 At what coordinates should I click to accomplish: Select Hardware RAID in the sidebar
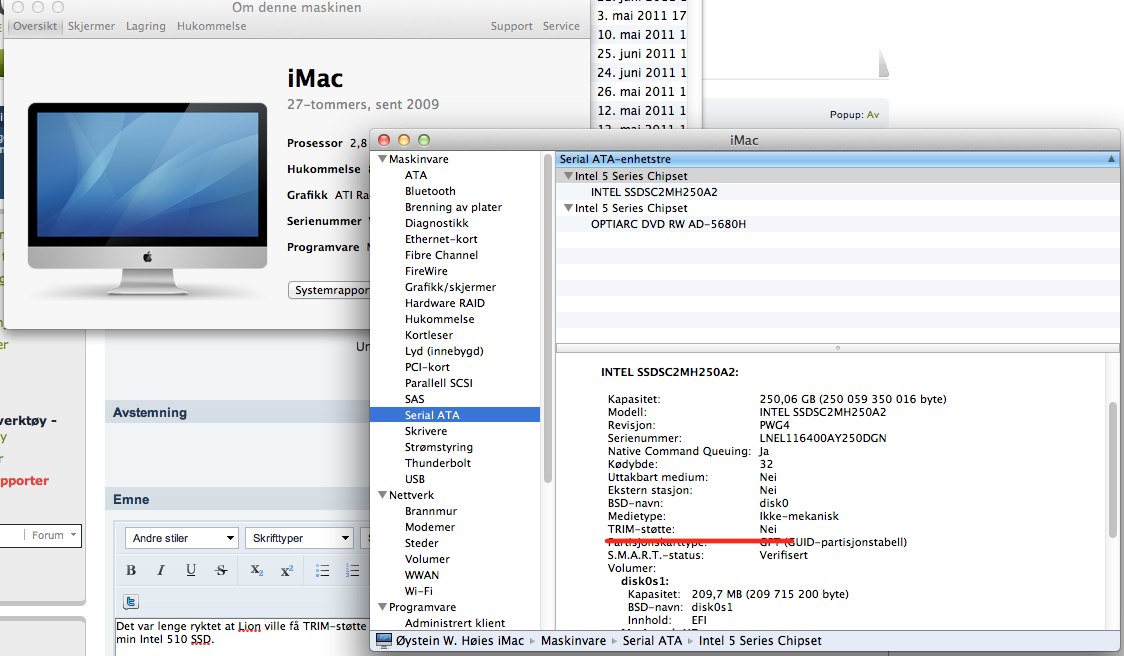pos(444,303)
